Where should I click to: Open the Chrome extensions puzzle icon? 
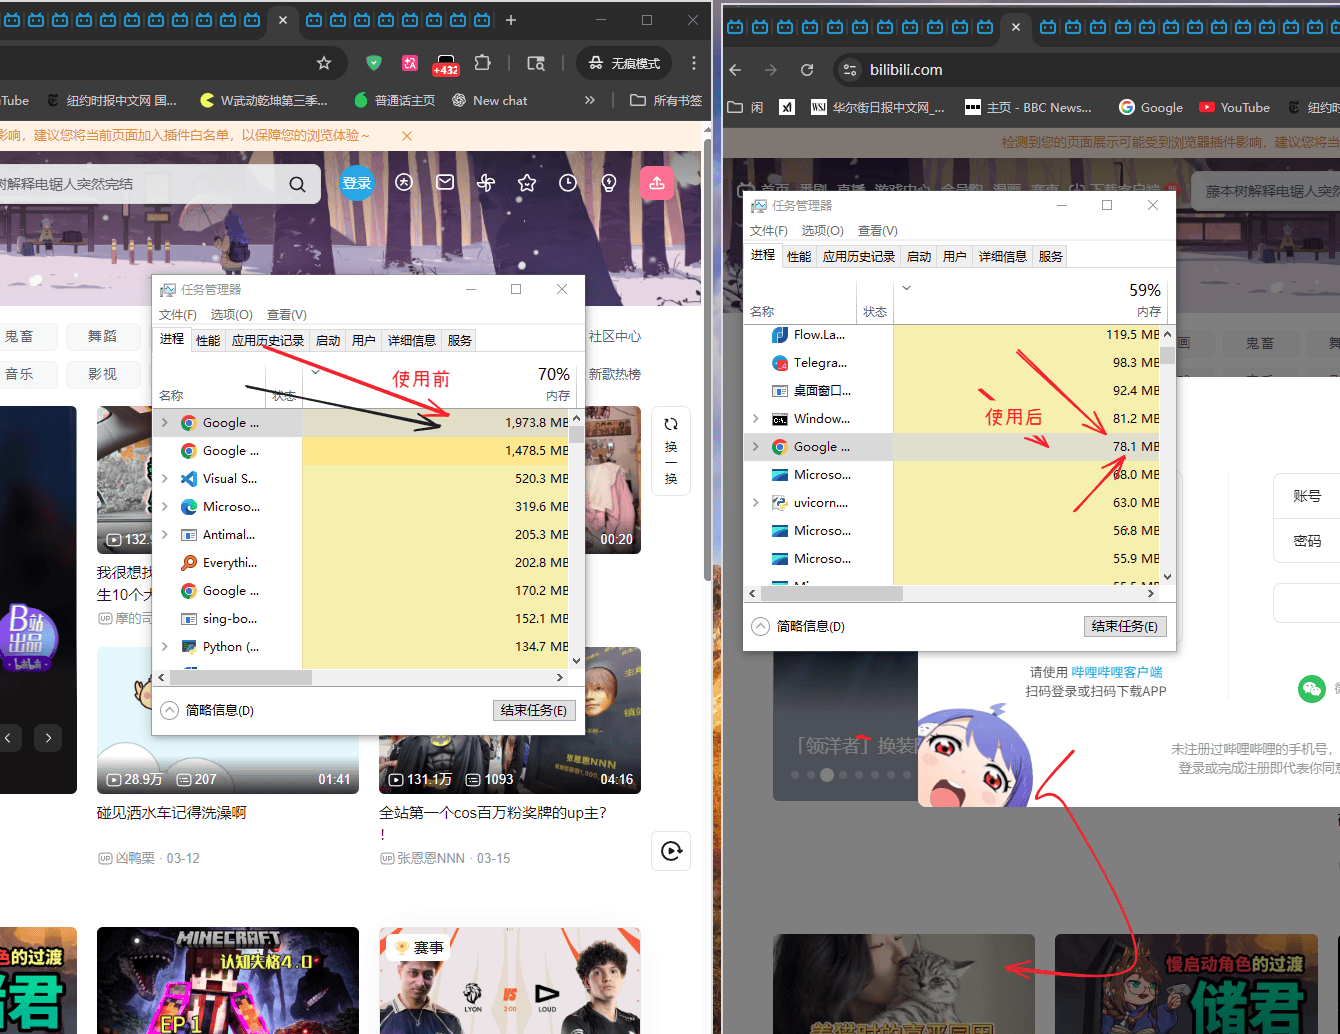[x=483, y=63]
